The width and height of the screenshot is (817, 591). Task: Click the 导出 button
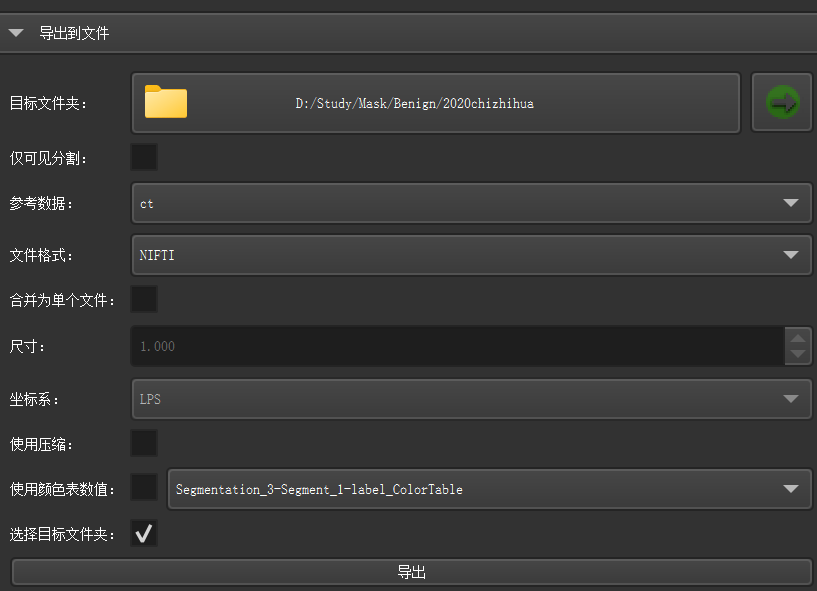tap(411, 572)
